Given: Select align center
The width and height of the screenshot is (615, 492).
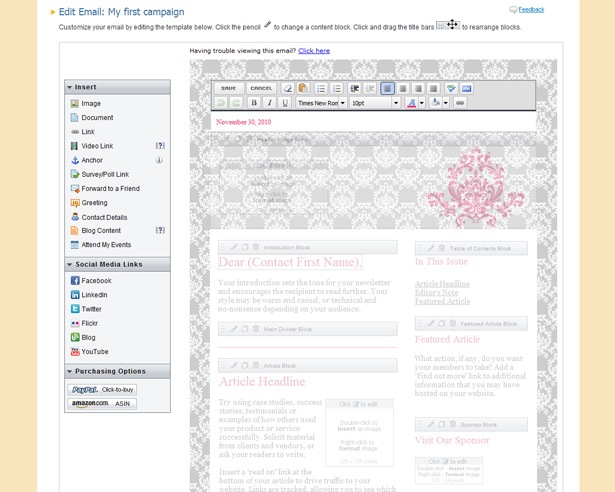Looking at the screenshot, I should (402, 89).
